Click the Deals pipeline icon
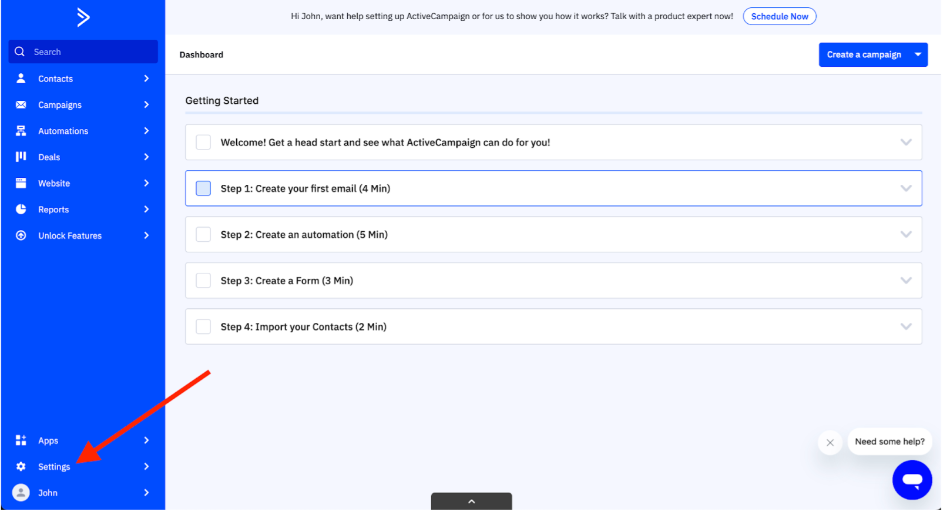Screen dimensions: 945x527 (21, 157)
